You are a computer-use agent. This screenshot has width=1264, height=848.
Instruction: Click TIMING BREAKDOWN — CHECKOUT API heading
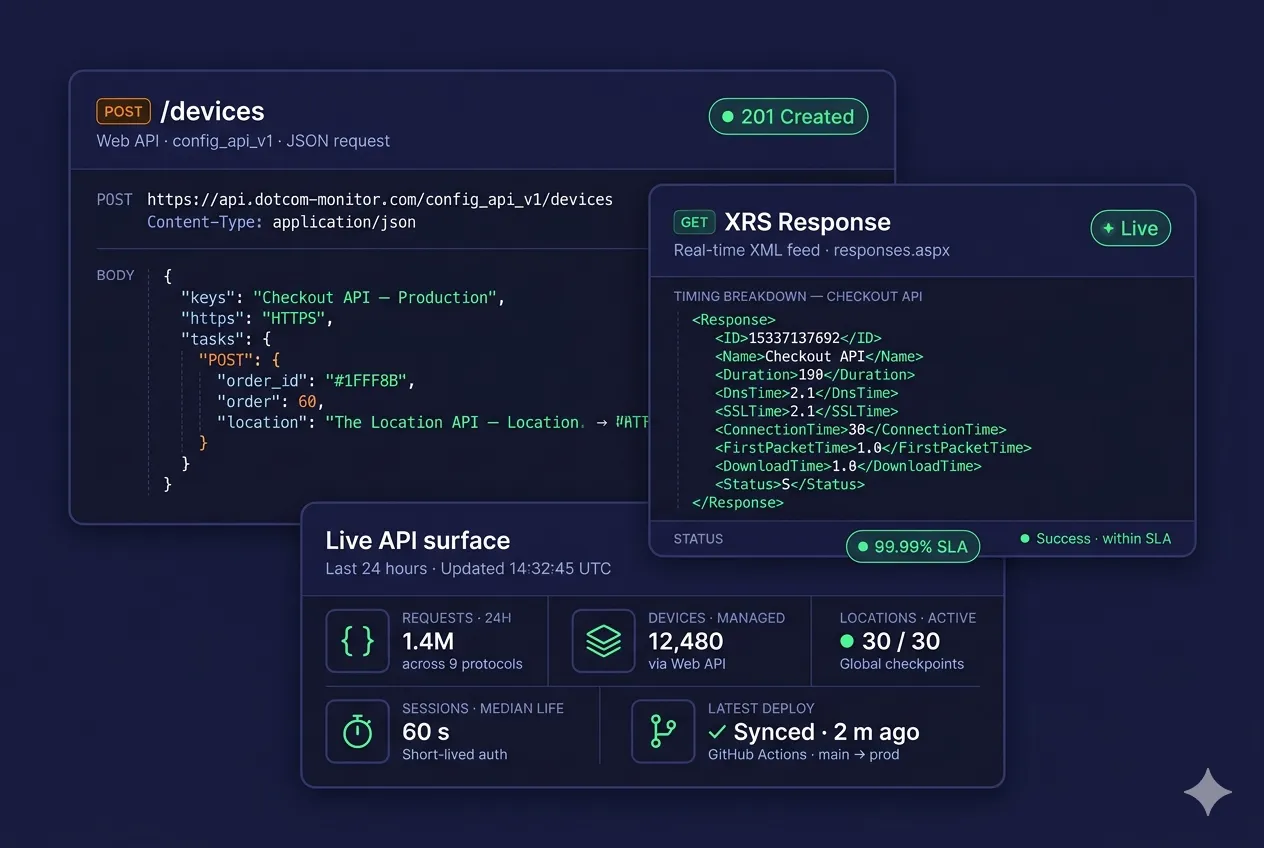point(798,296)
